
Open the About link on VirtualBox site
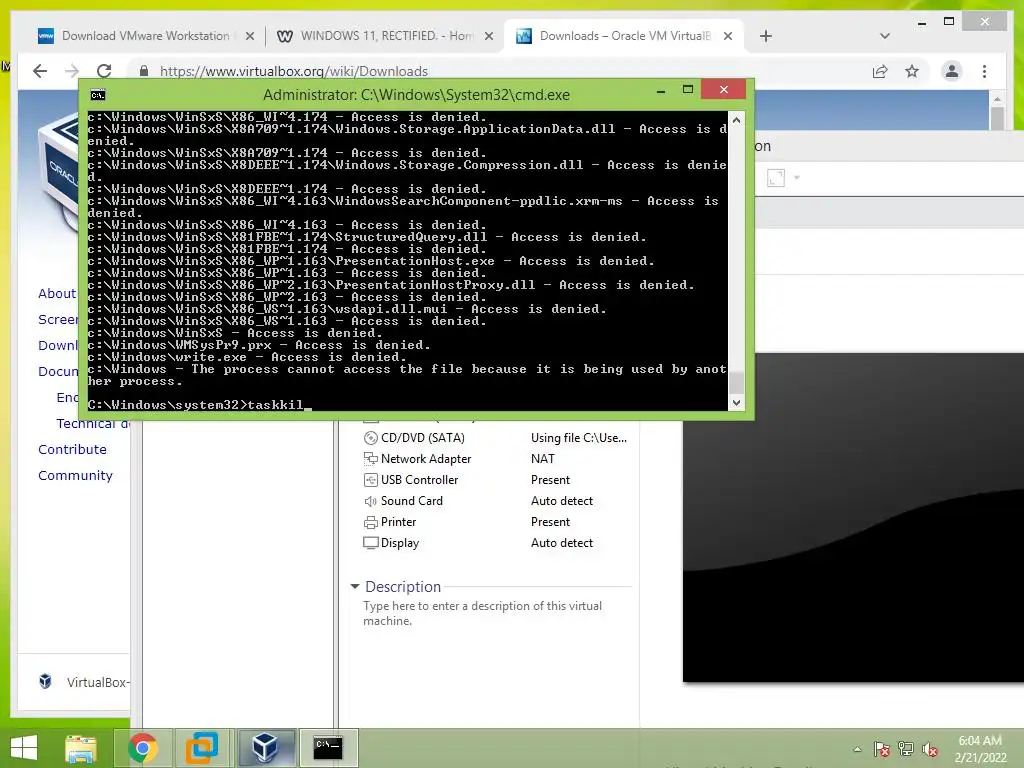tap(57, 293)
